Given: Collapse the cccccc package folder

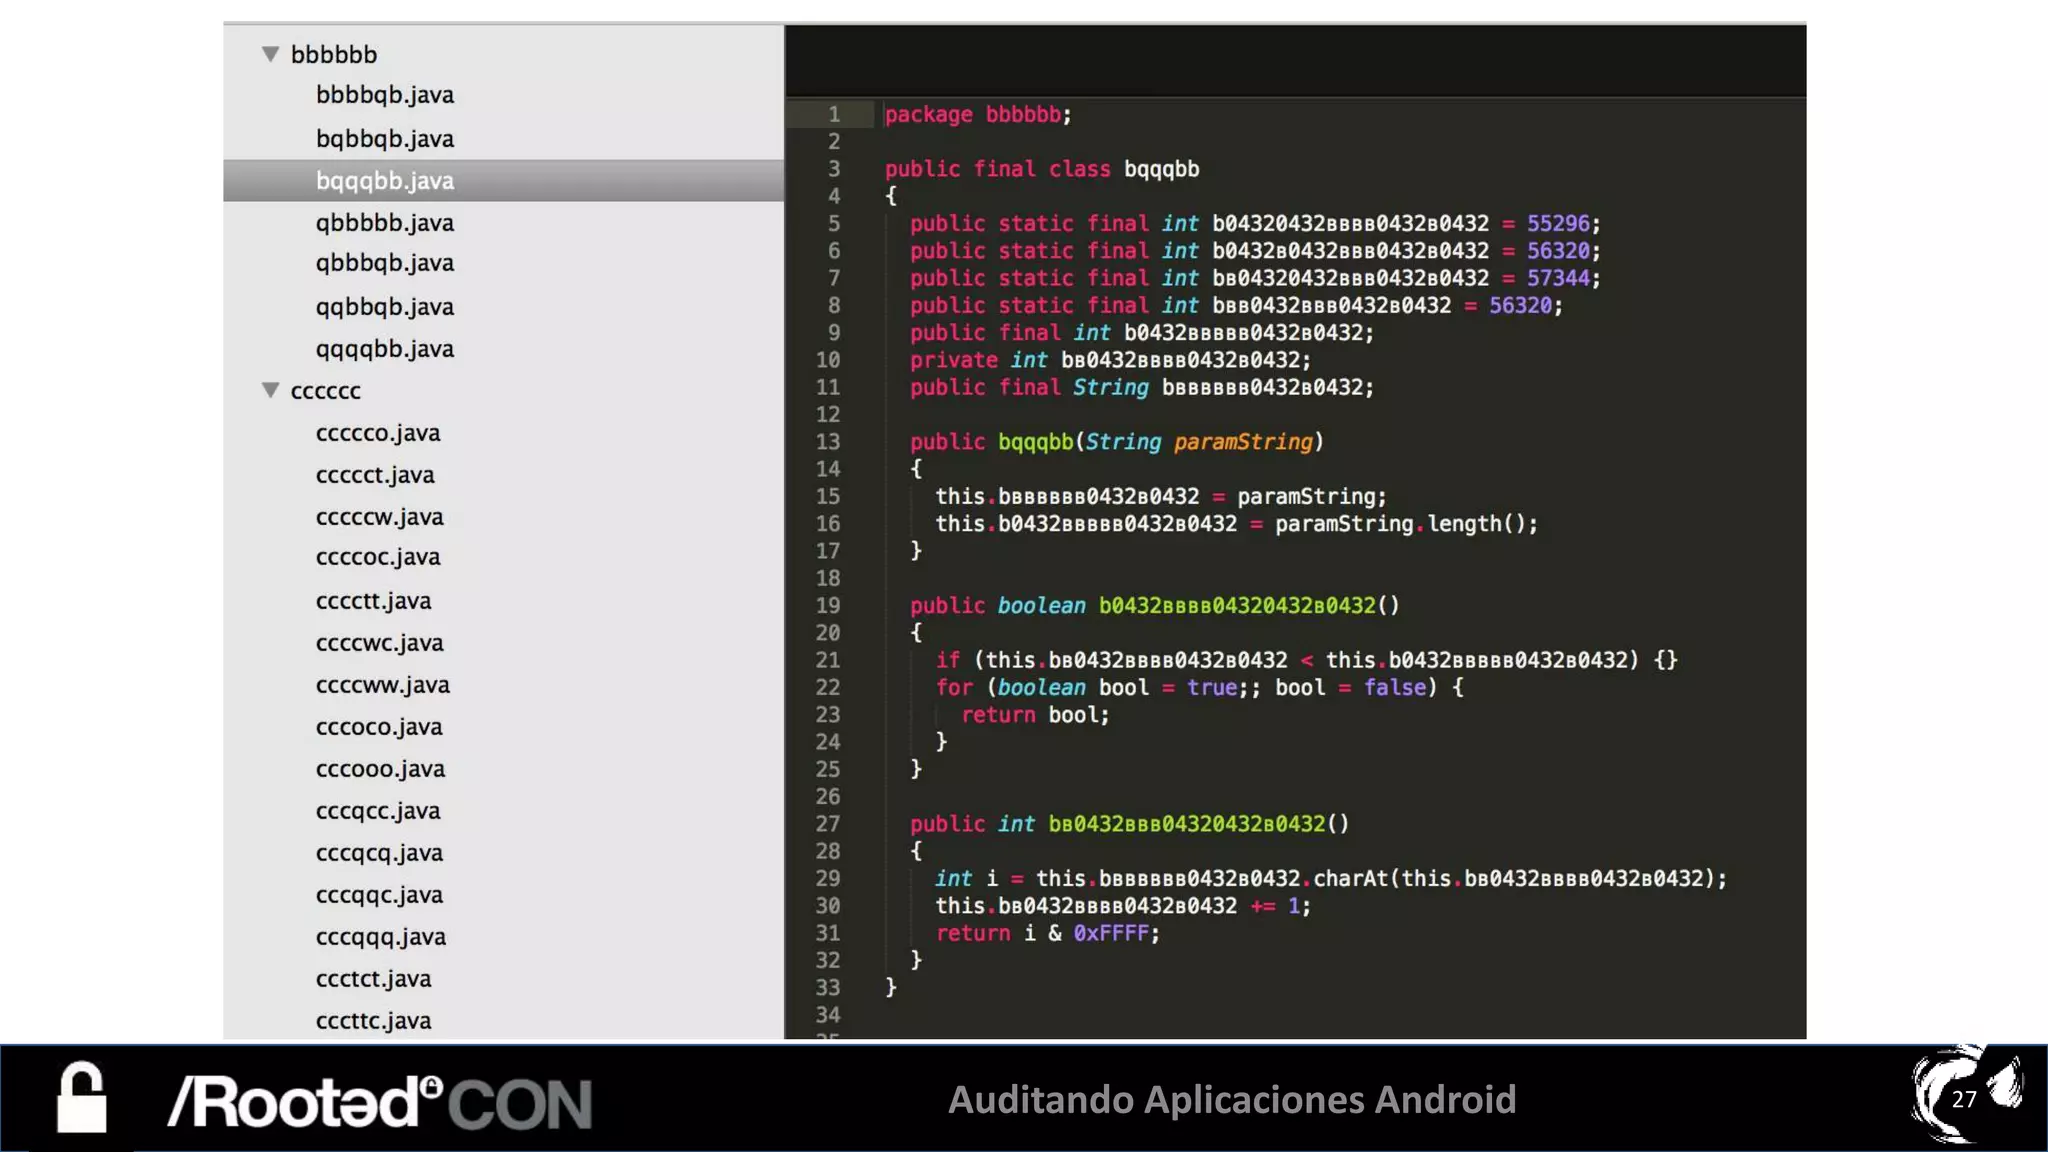Looking at the screenshot, I should point(270,390).
